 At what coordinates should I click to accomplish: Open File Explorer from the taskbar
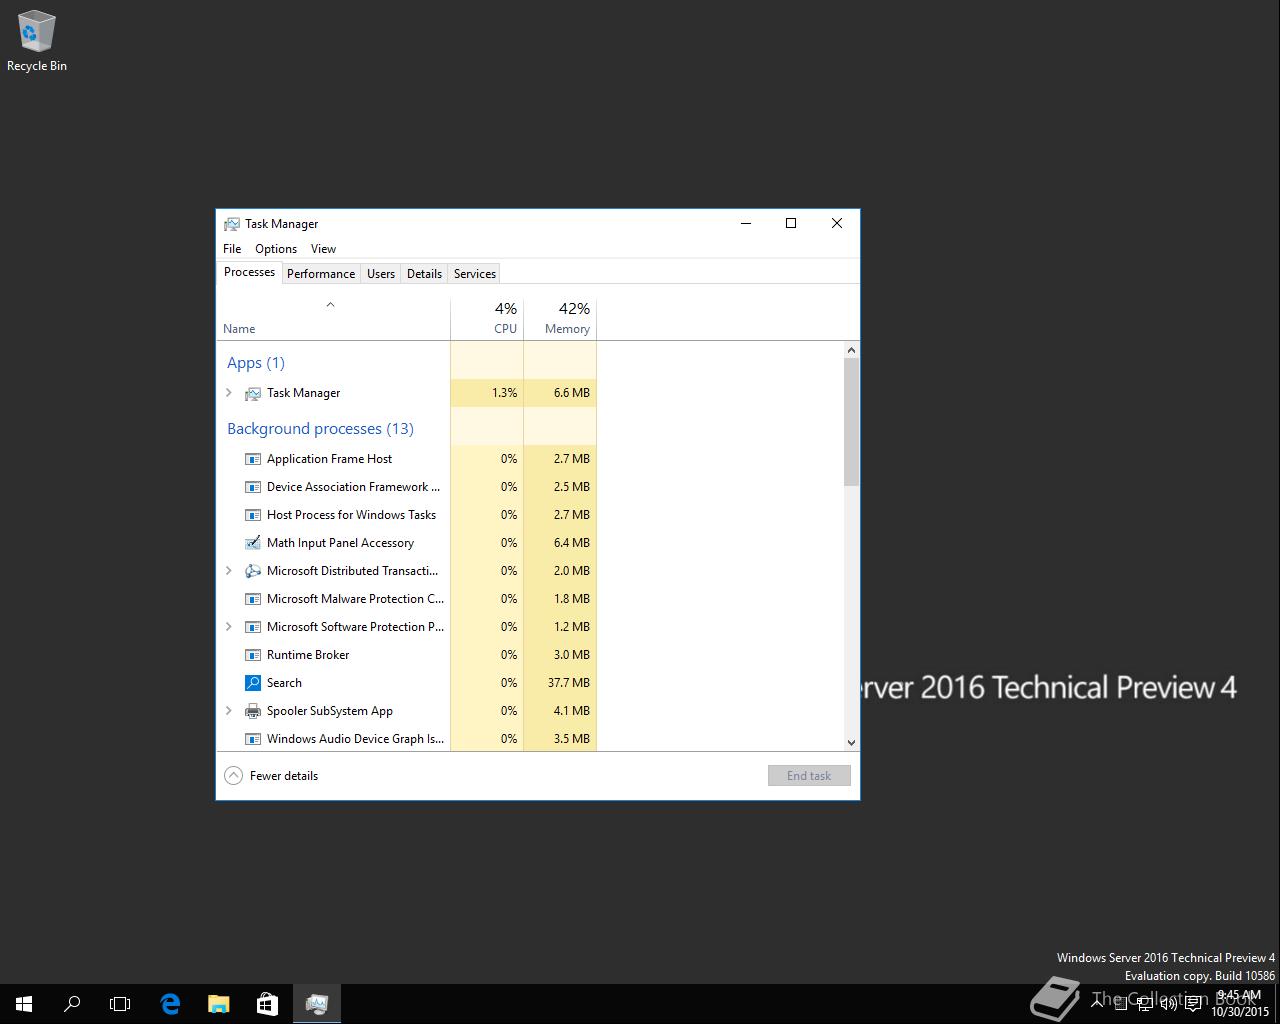coord(218,1004)
